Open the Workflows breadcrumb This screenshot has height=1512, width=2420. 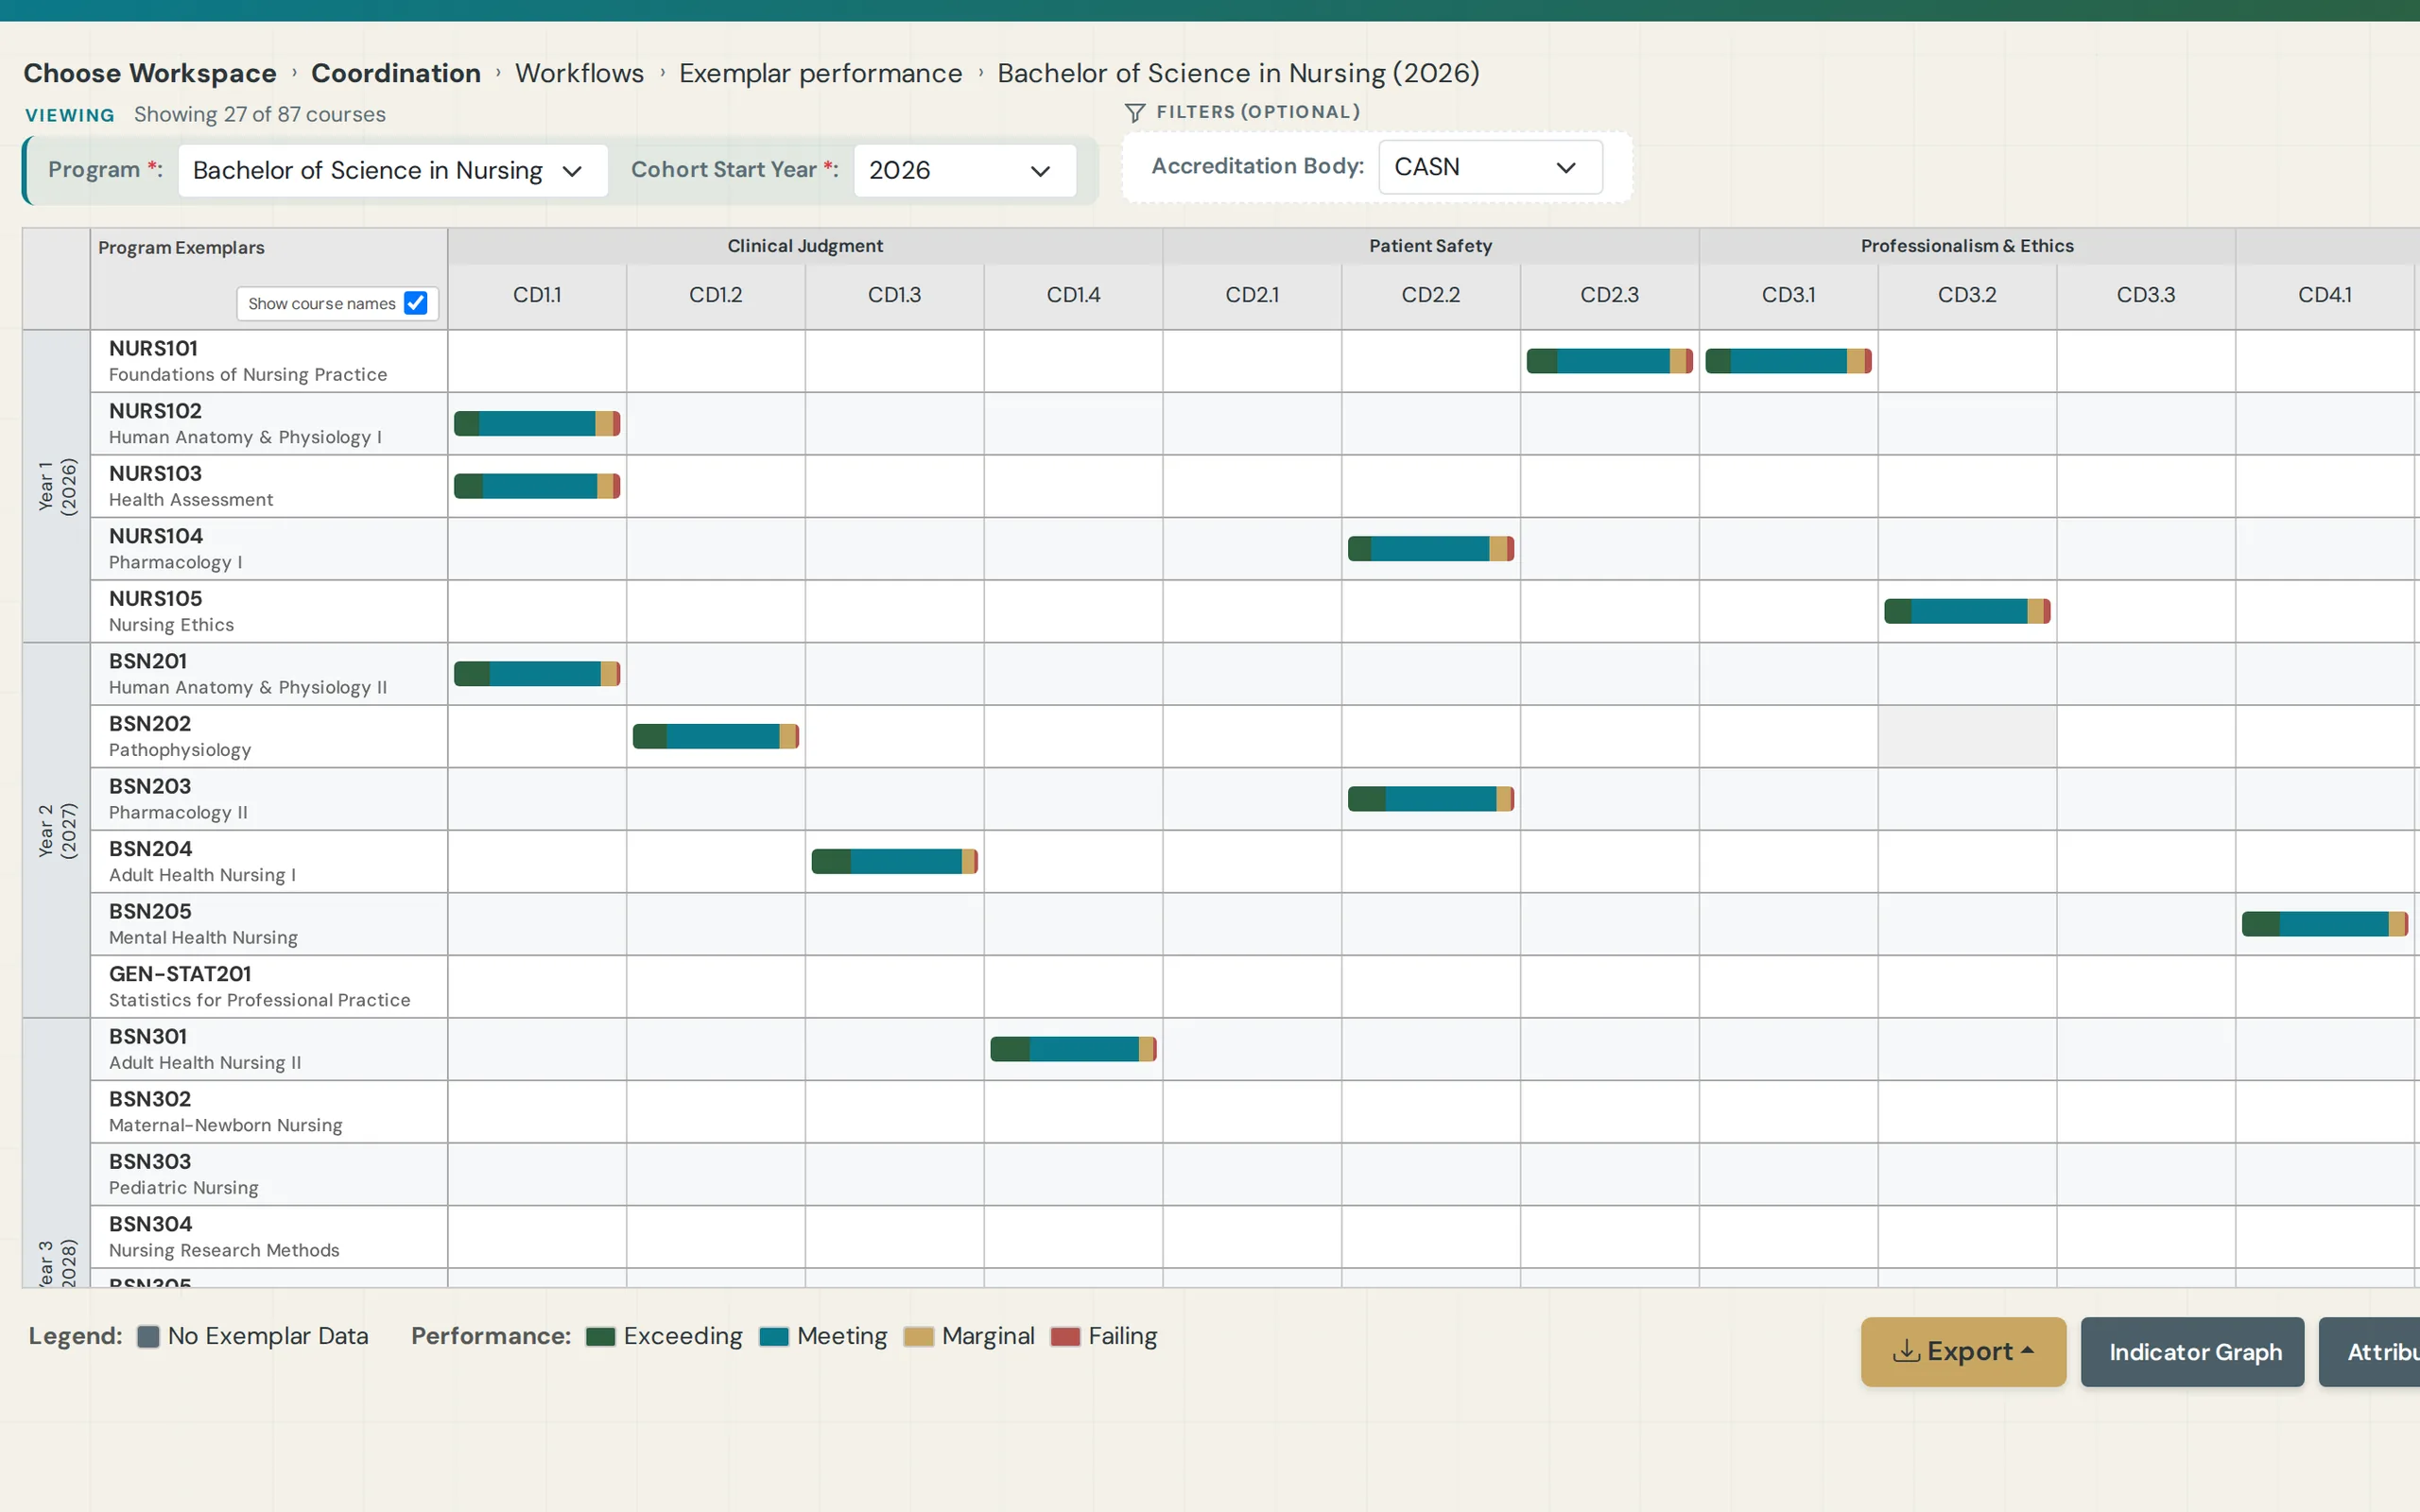pos(579,73)
